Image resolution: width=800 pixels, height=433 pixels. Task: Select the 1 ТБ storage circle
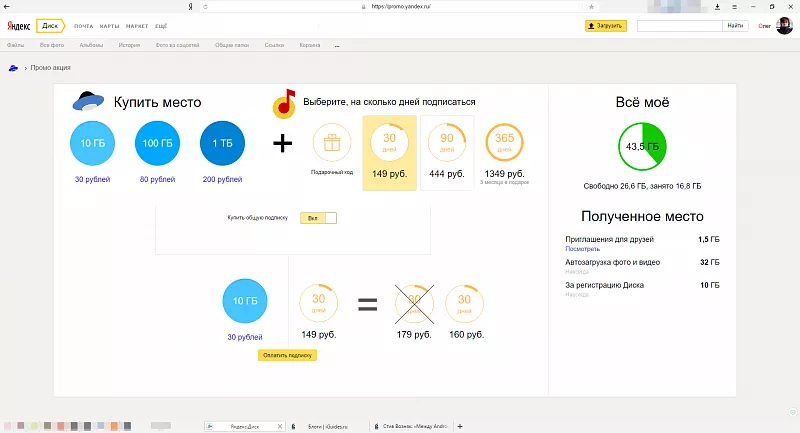pyautogui.click(x=222, y=143)
